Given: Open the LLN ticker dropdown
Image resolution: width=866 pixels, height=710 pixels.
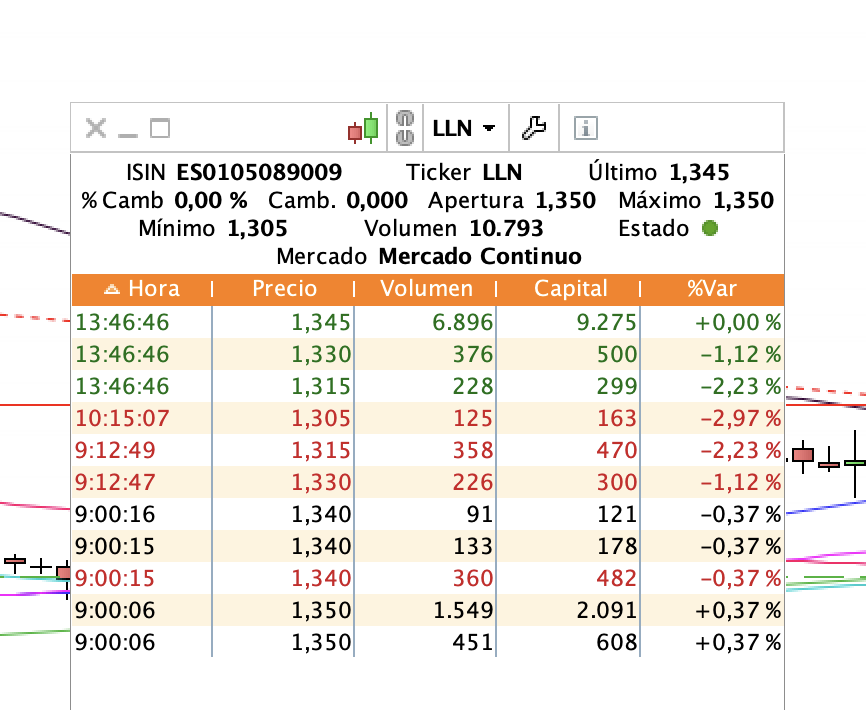Looking at the screenshot, I should click(x=464, y=128).
